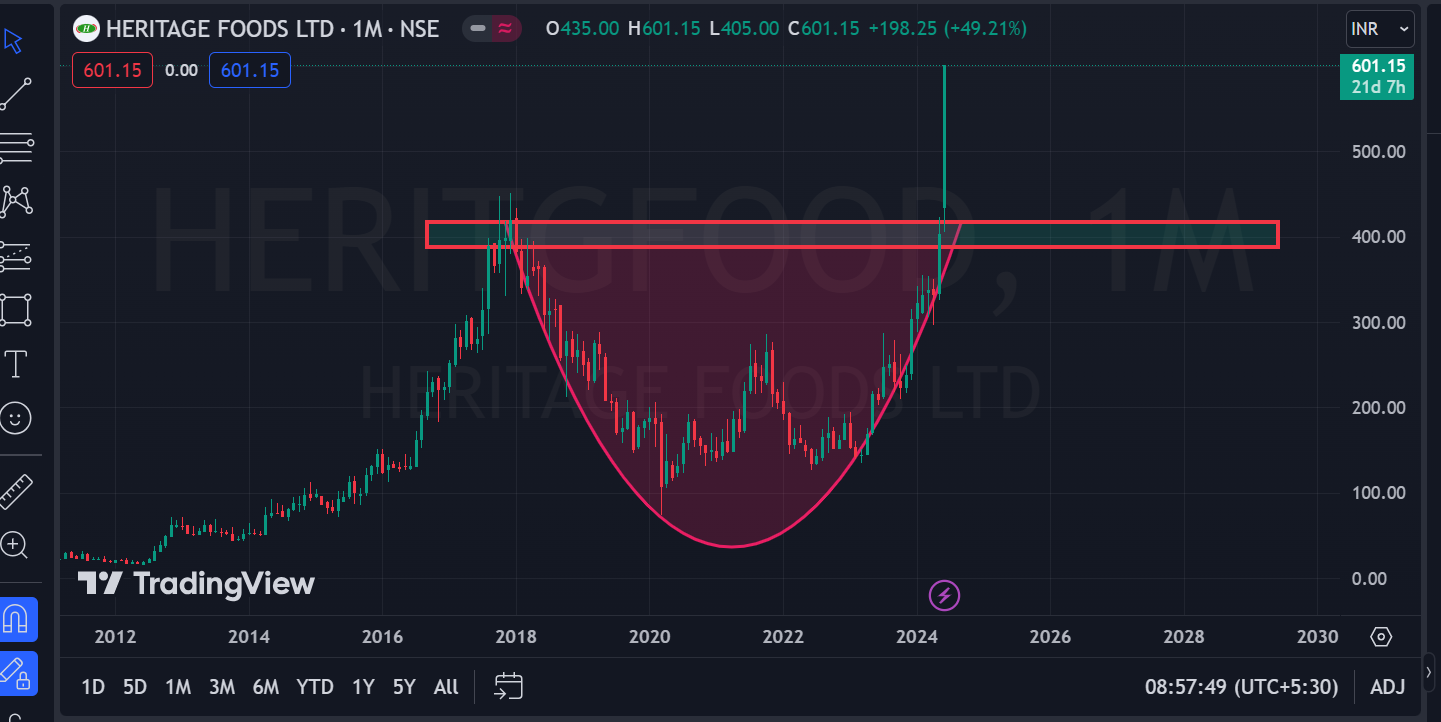Viewport: 1441px width, 722px height.
Task: Click the Heritage Foods symbol logo
Action: tap(87, 29)
